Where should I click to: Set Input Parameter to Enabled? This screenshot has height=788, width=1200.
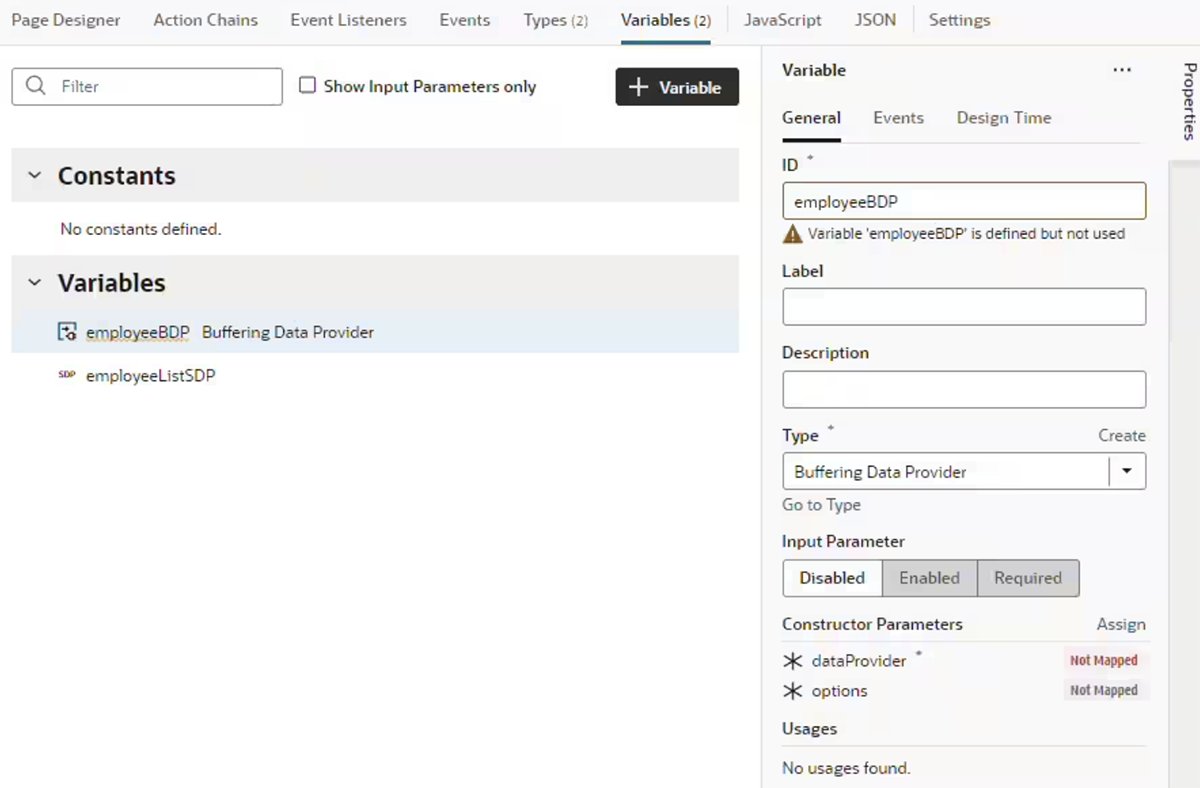(x=929, y=578)
